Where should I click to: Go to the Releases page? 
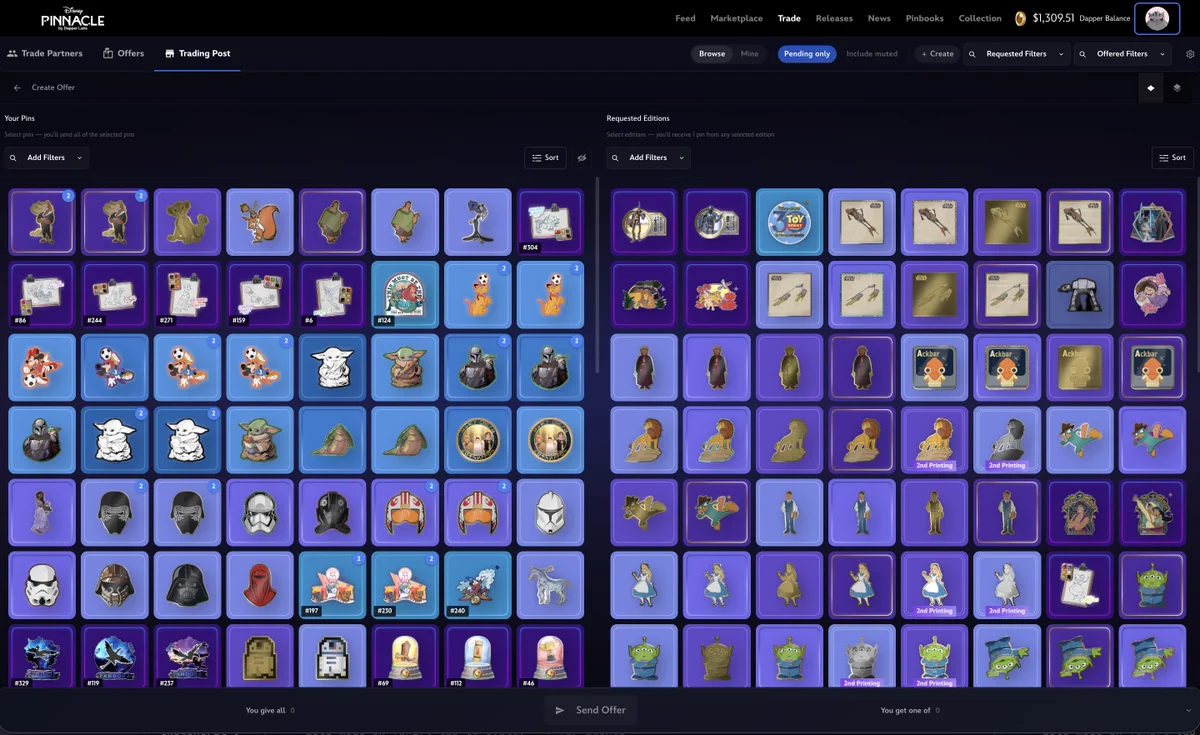coord(834,18)
